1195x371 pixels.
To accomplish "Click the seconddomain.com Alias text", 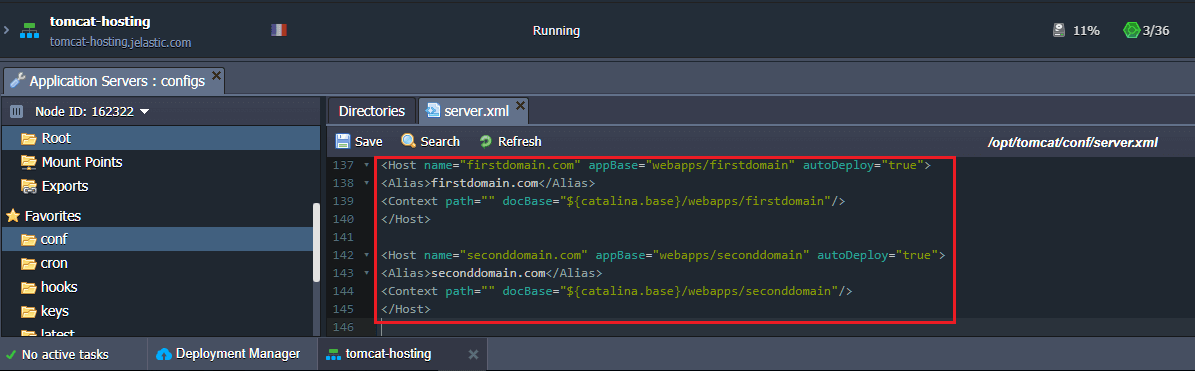I will click(x=489, y=273).
